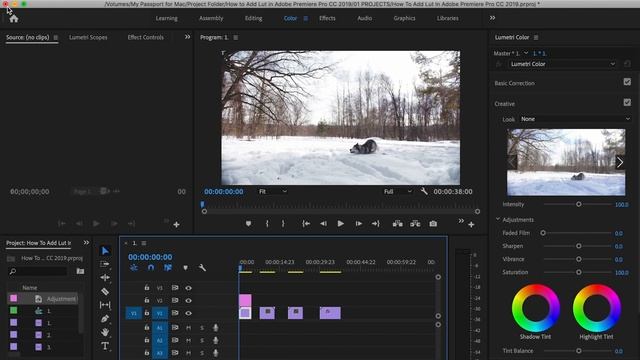Click the Shadow Tint color wheel
Viewport: 640px width, 360px height.
[x=536, y=308]
